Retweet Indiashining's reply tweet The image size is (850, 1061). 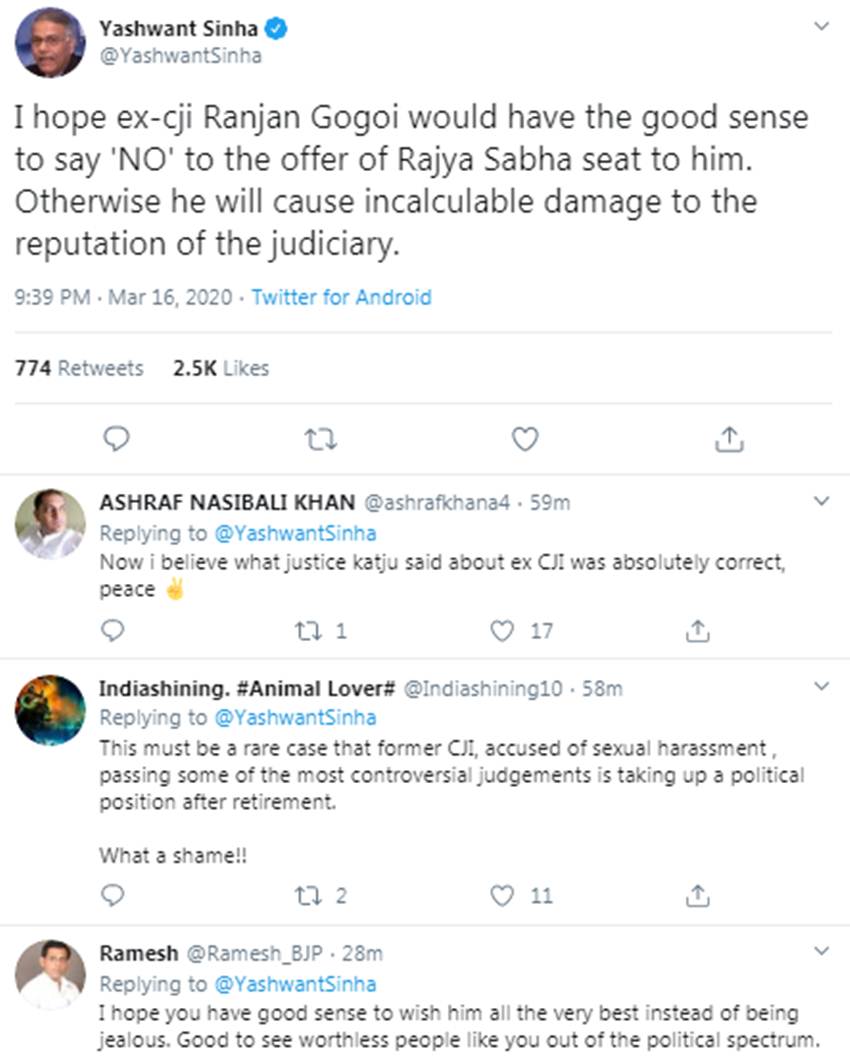point(307,894)
